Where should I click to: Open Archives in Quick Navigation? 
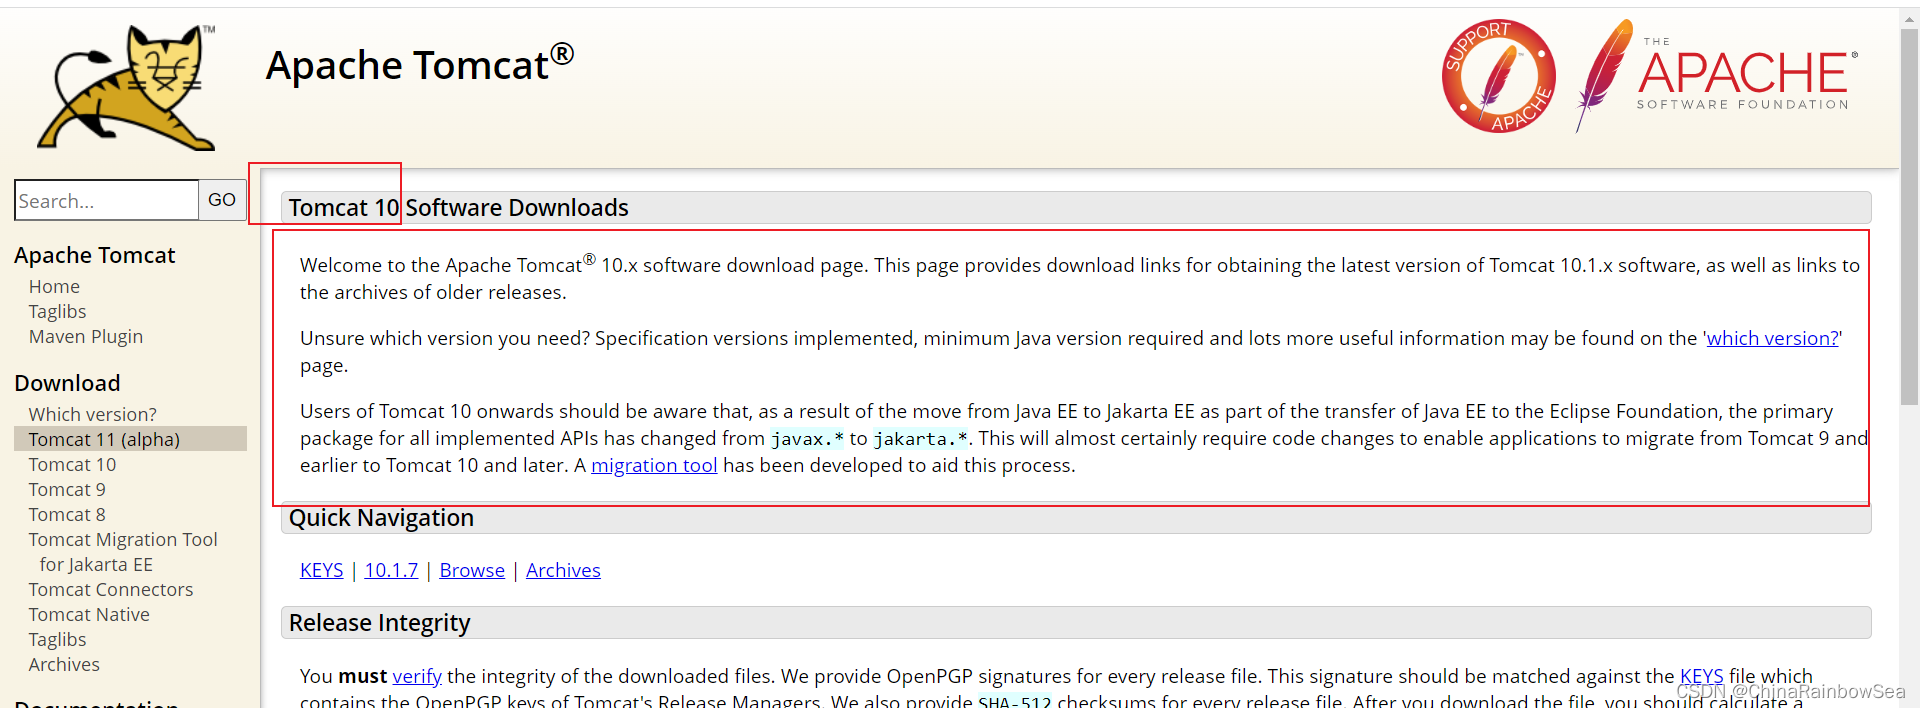click(x=563, y=570)
